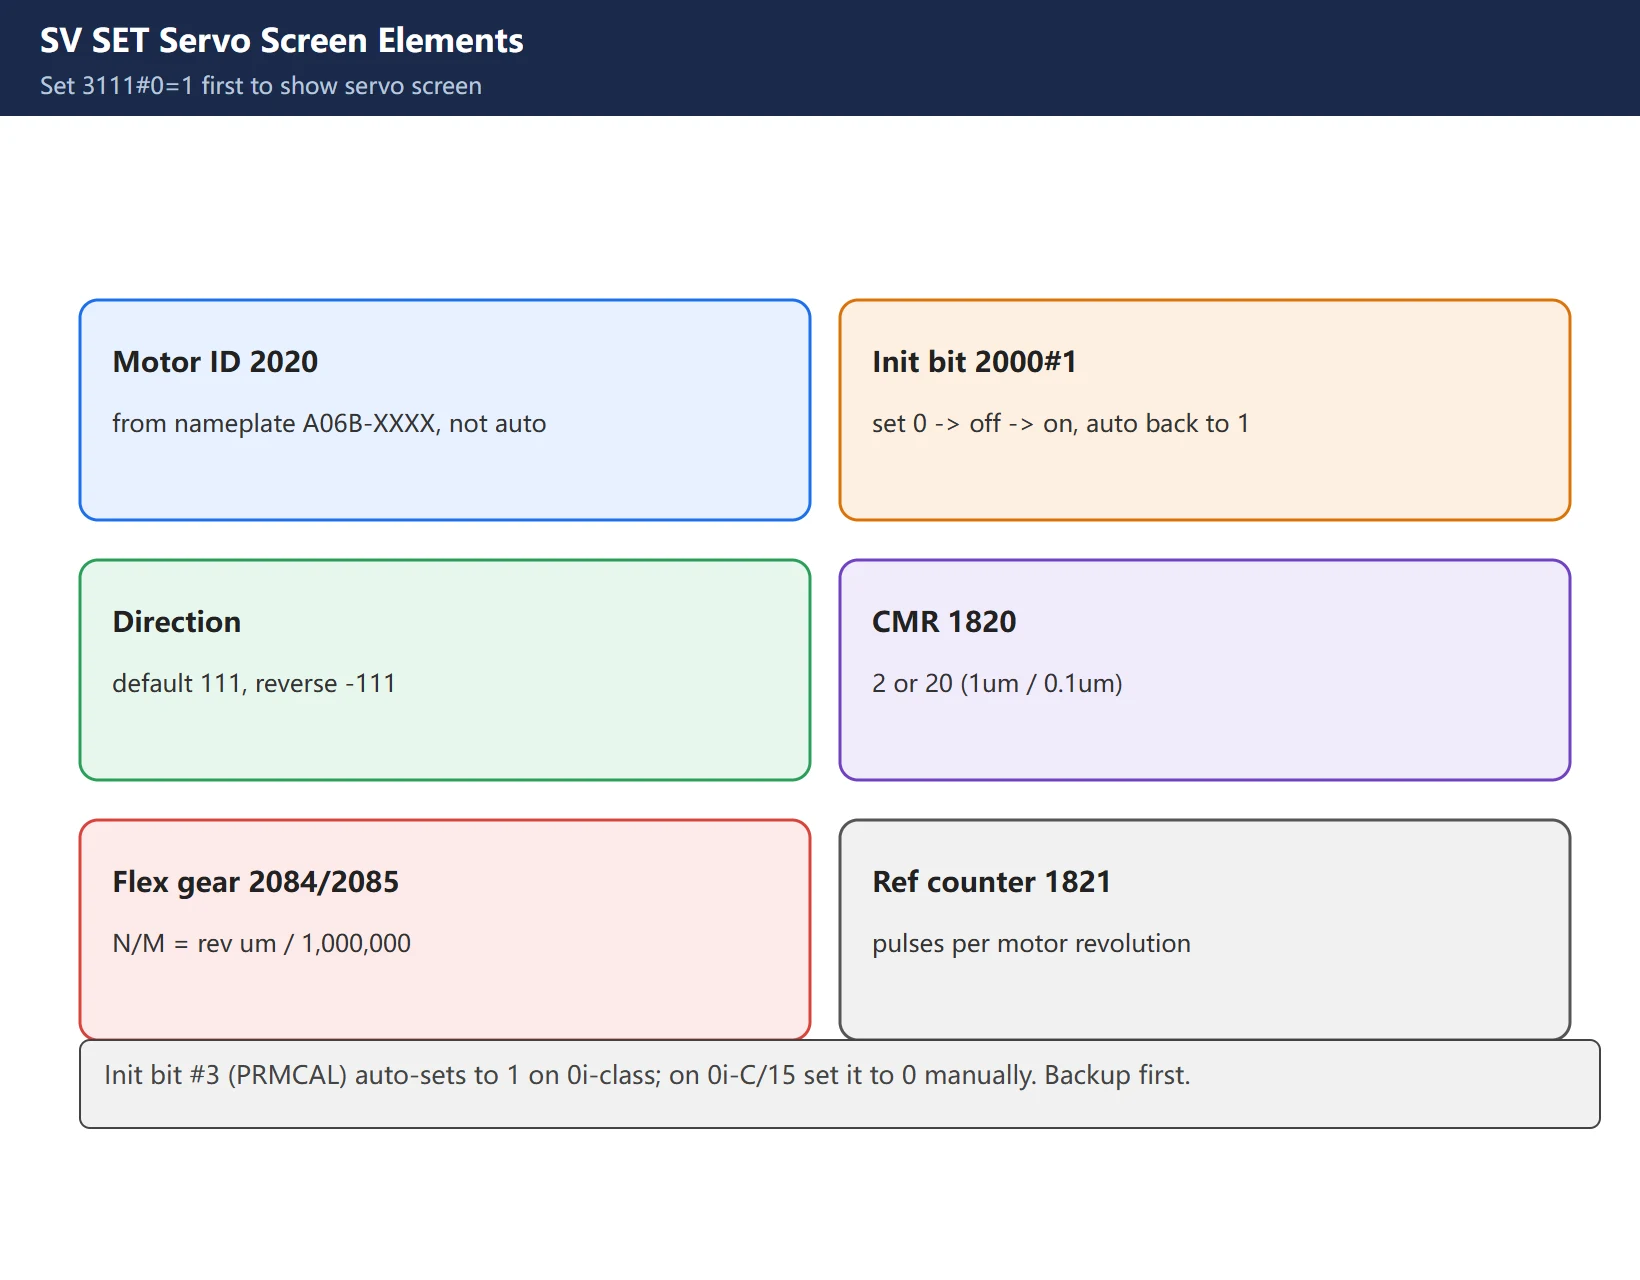Select the Motor ID 2020 card
The width and height of the screenshot is (1640, 1280).
[445, 410]
